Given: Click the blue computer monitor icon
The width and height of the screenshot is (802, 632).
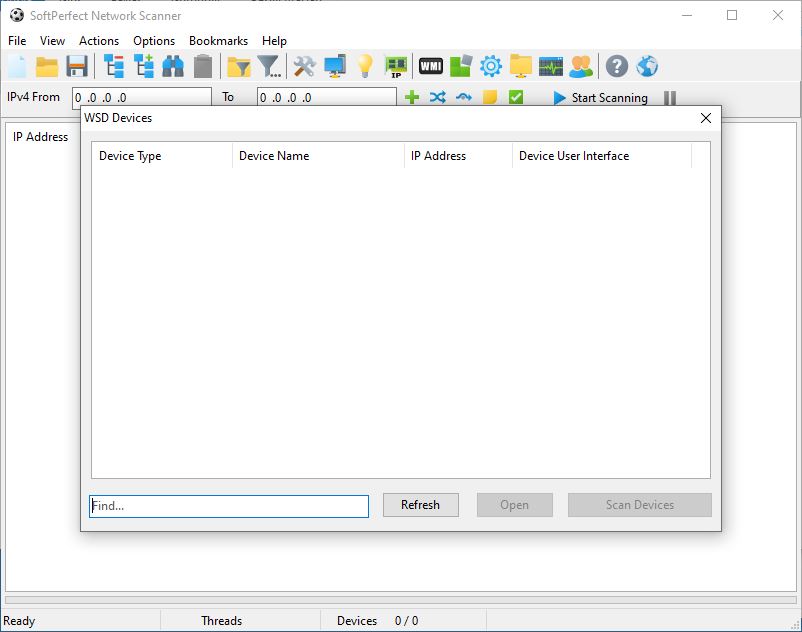Looking at the screenshot, I should click(335, 66).
